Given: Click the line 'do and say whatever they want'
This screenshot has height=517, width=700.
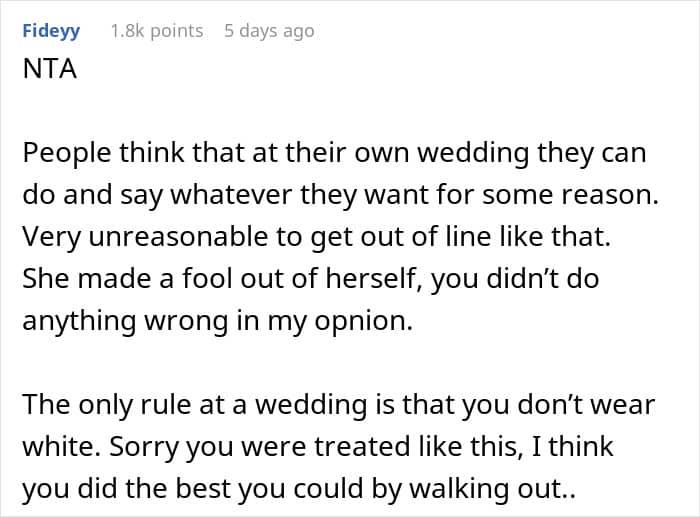Looking at the screenshot, I should (341, 195).
